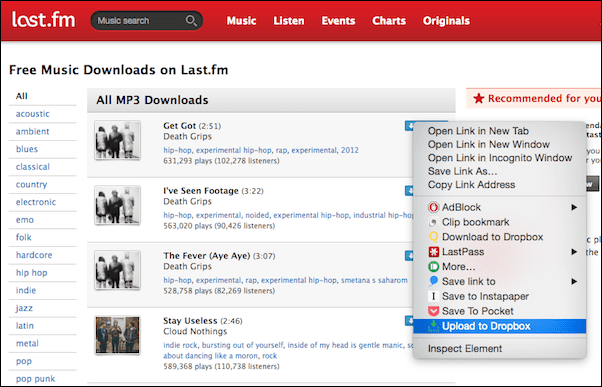This screenshot has height=387, width=602.
Task: Click the magnifier search icon
Action: point(191,20)
